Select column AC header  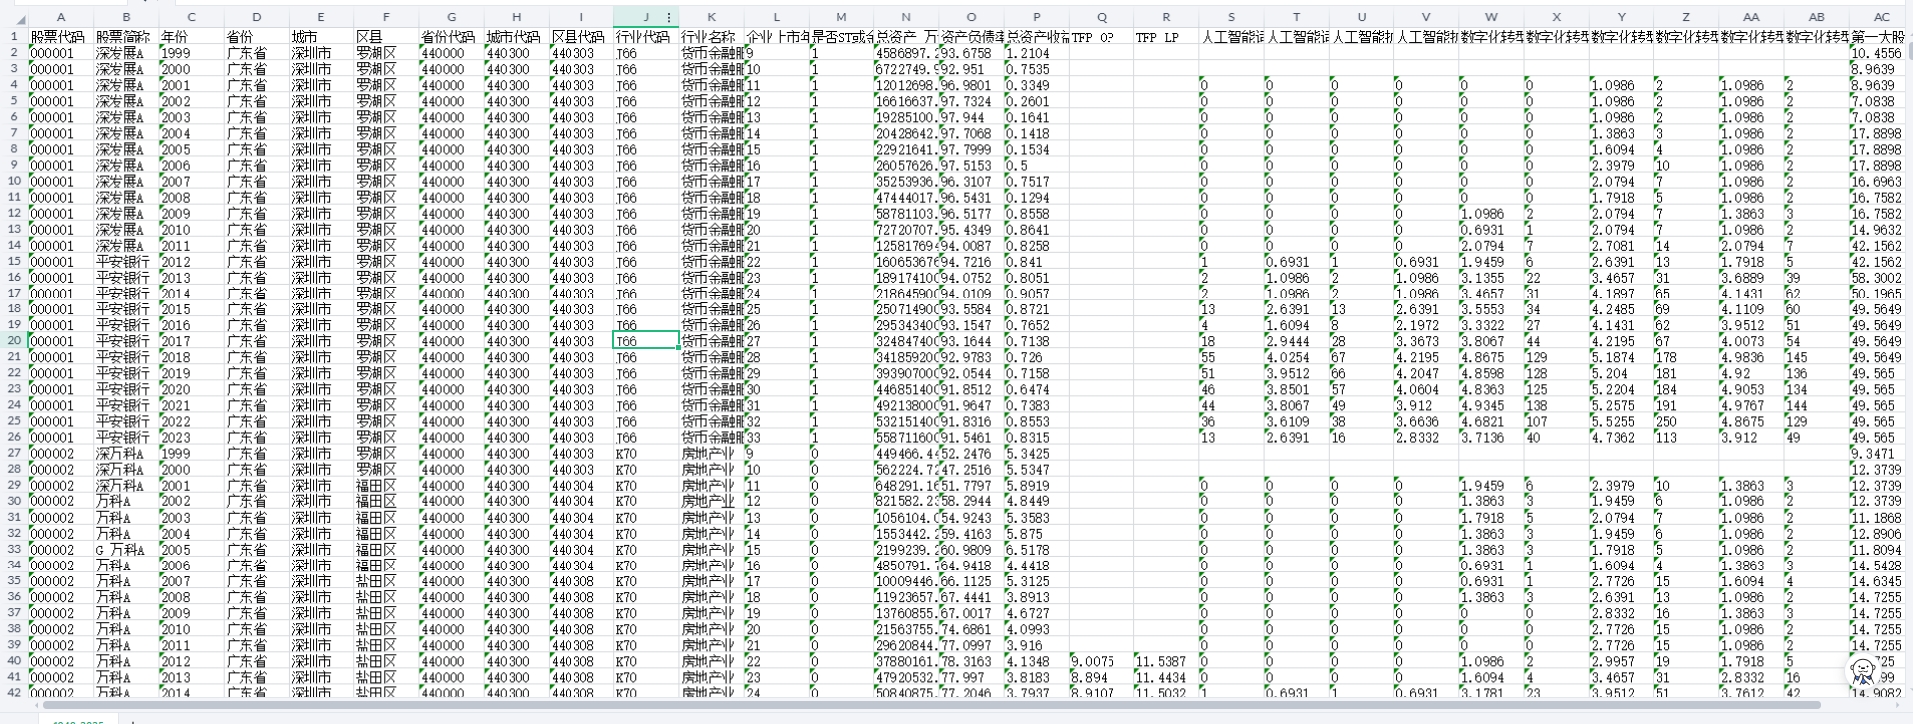tap(1881, 17)
